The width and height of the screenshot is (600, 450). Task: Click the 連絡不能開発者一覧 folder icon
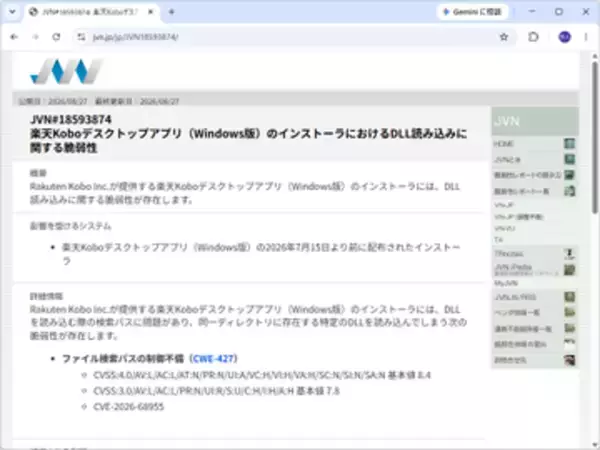(569, 328)
